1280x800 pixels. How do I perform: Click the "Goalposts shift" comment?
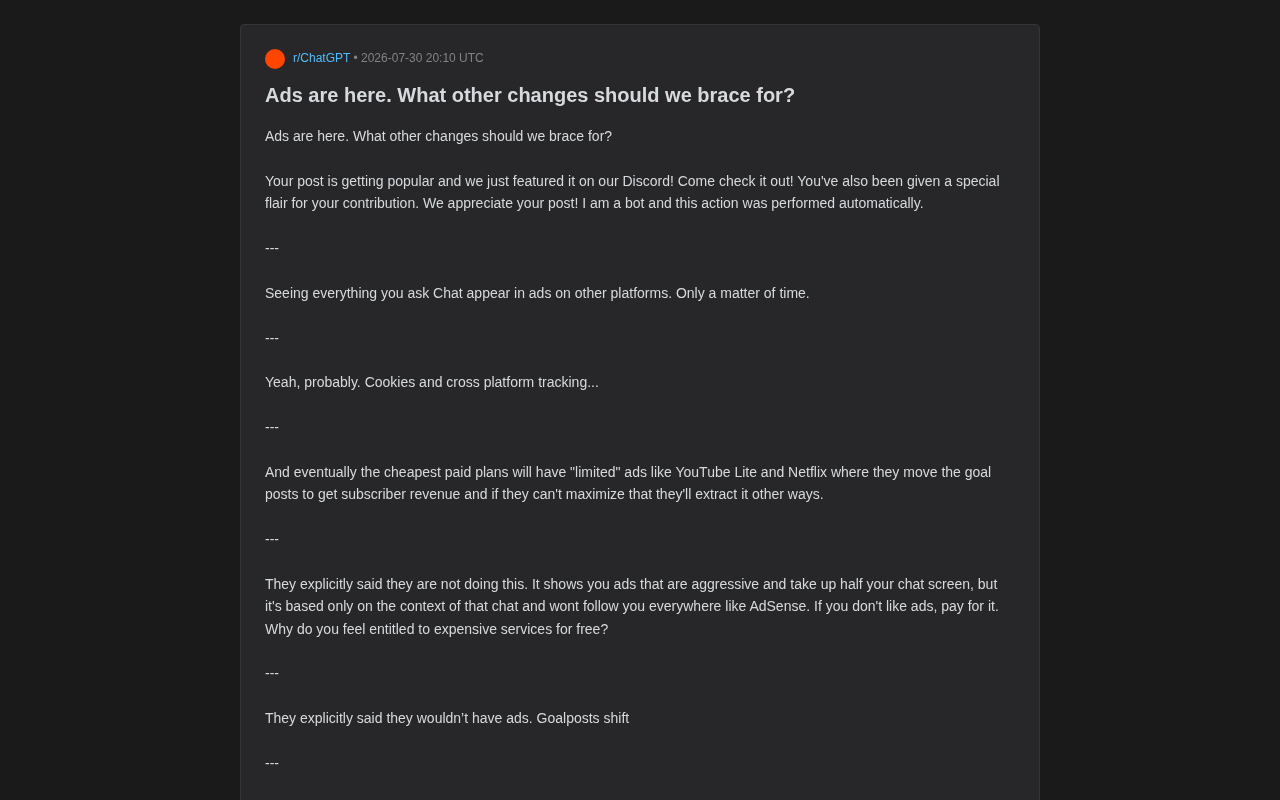(x=447, y=718)
